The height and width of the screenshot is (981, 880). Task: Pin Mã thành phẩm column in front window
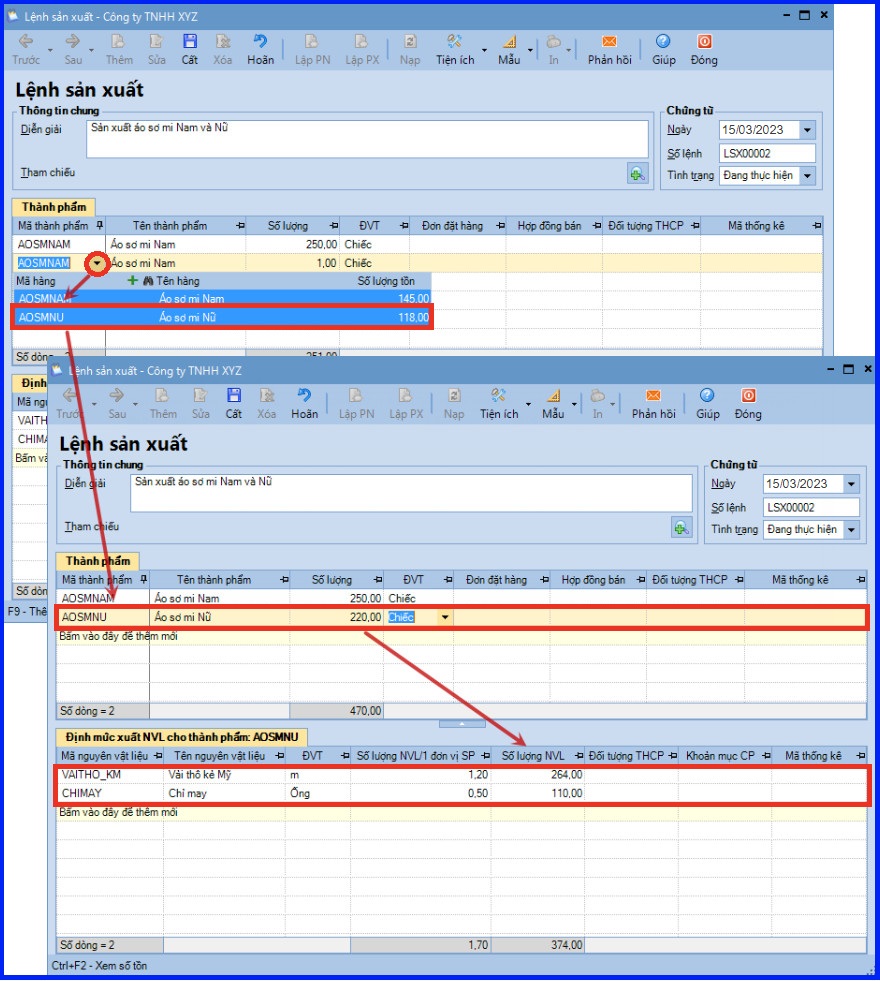point(143,579)
